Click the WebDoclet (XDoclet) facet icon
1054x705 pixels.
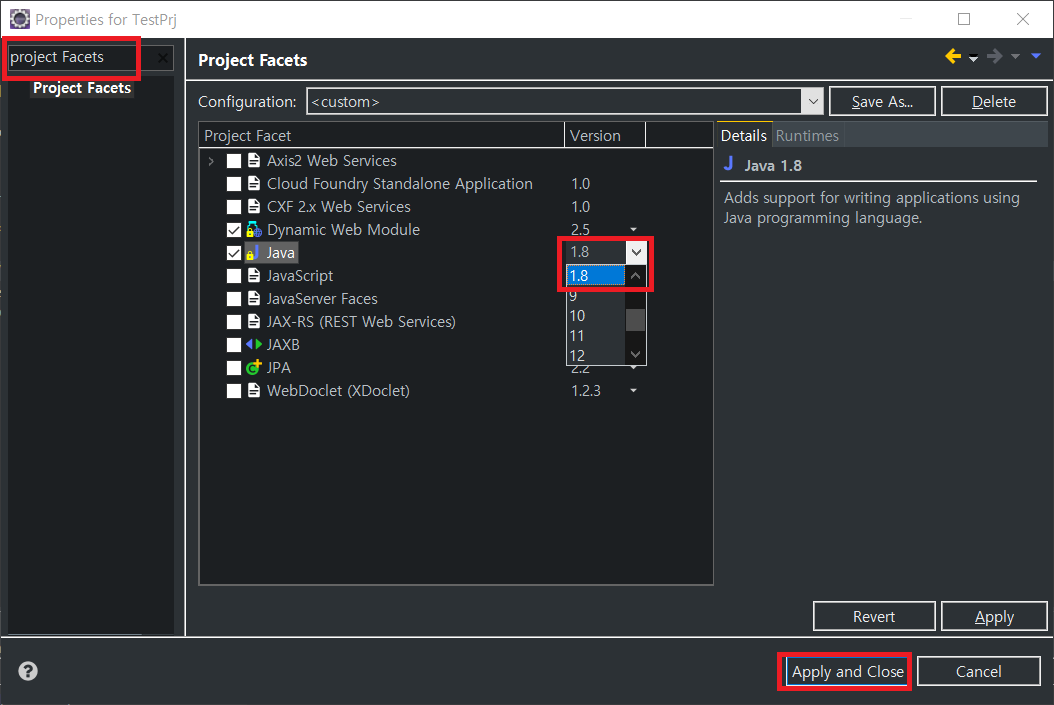pyautogui.click(x=253, y=390)
